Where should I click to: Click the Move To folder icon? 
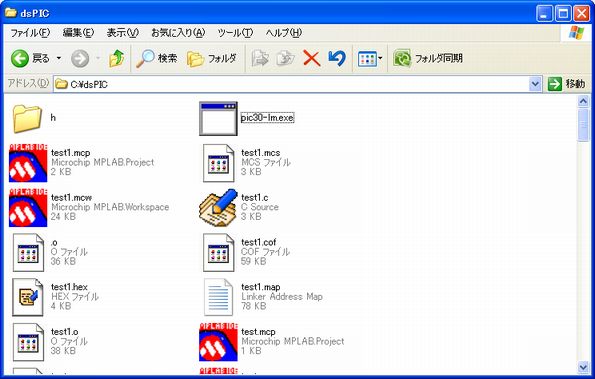[x=260, y=58]
